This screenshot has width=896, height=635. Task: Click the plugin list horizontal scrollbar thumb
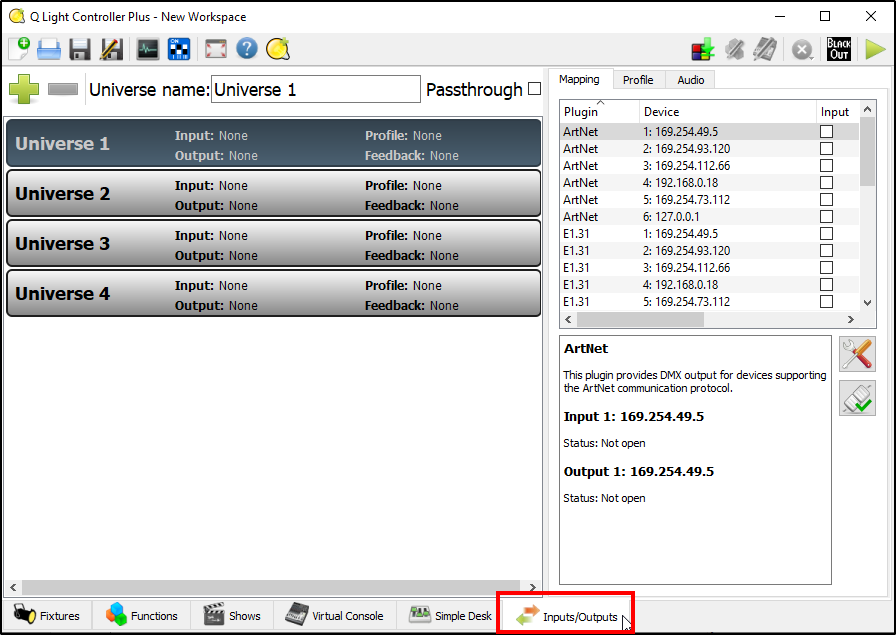(x=641, y=320)
